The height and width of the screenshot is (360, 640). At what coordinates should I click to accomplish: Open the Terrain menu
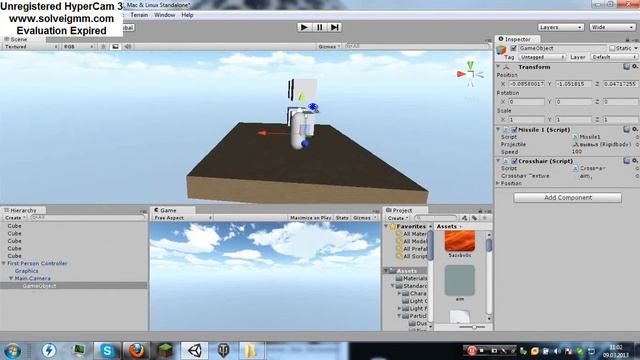coord(139,15)
